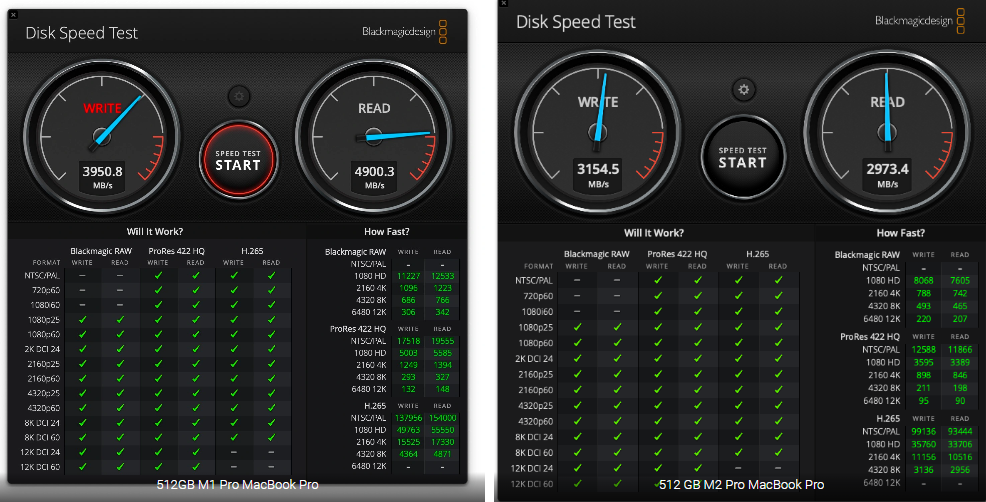Click H.265 NTSC/PAL write value 137956
This screenshot has height=502, width=986.
point(408,418)
